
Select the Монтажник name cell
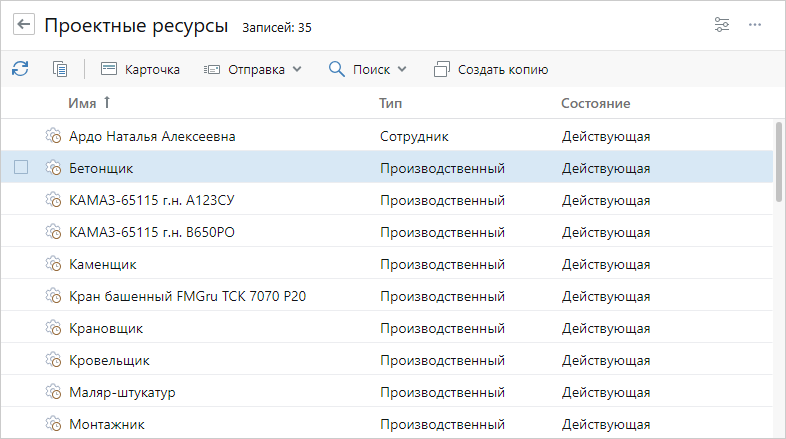tap(107, 425)
